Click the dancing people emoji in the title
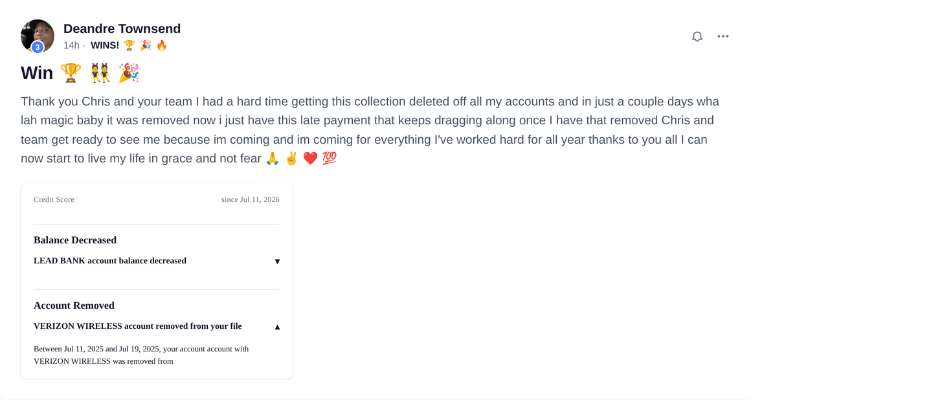 [100, 73]
